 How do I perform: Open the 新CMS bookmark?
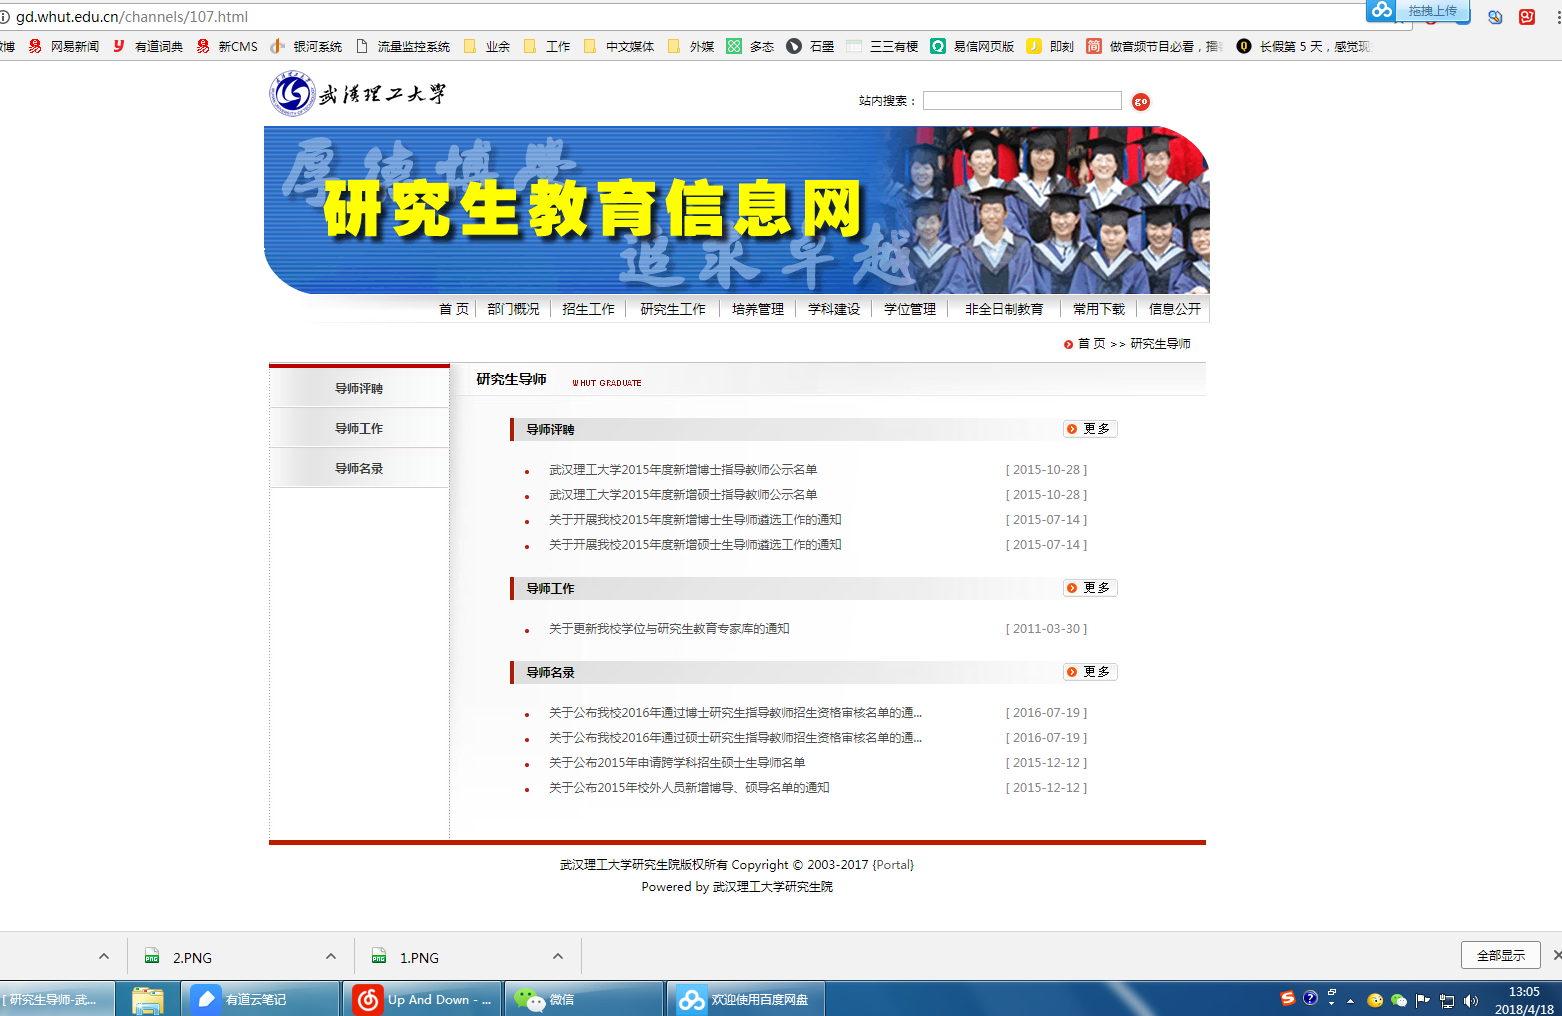click(227, 46)
